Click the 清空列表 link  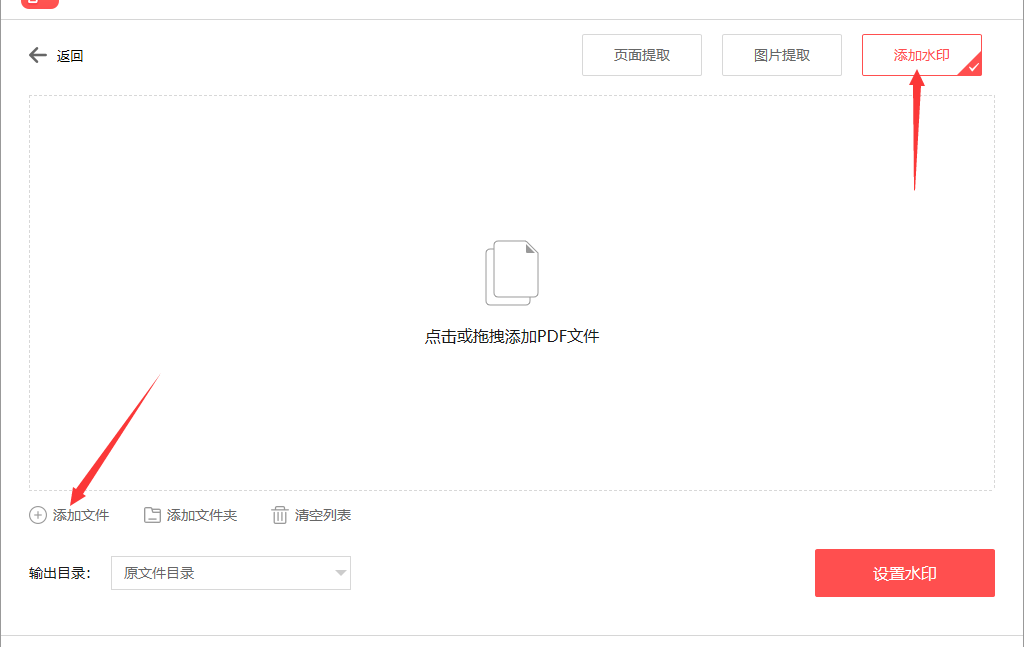click(323, 515)
